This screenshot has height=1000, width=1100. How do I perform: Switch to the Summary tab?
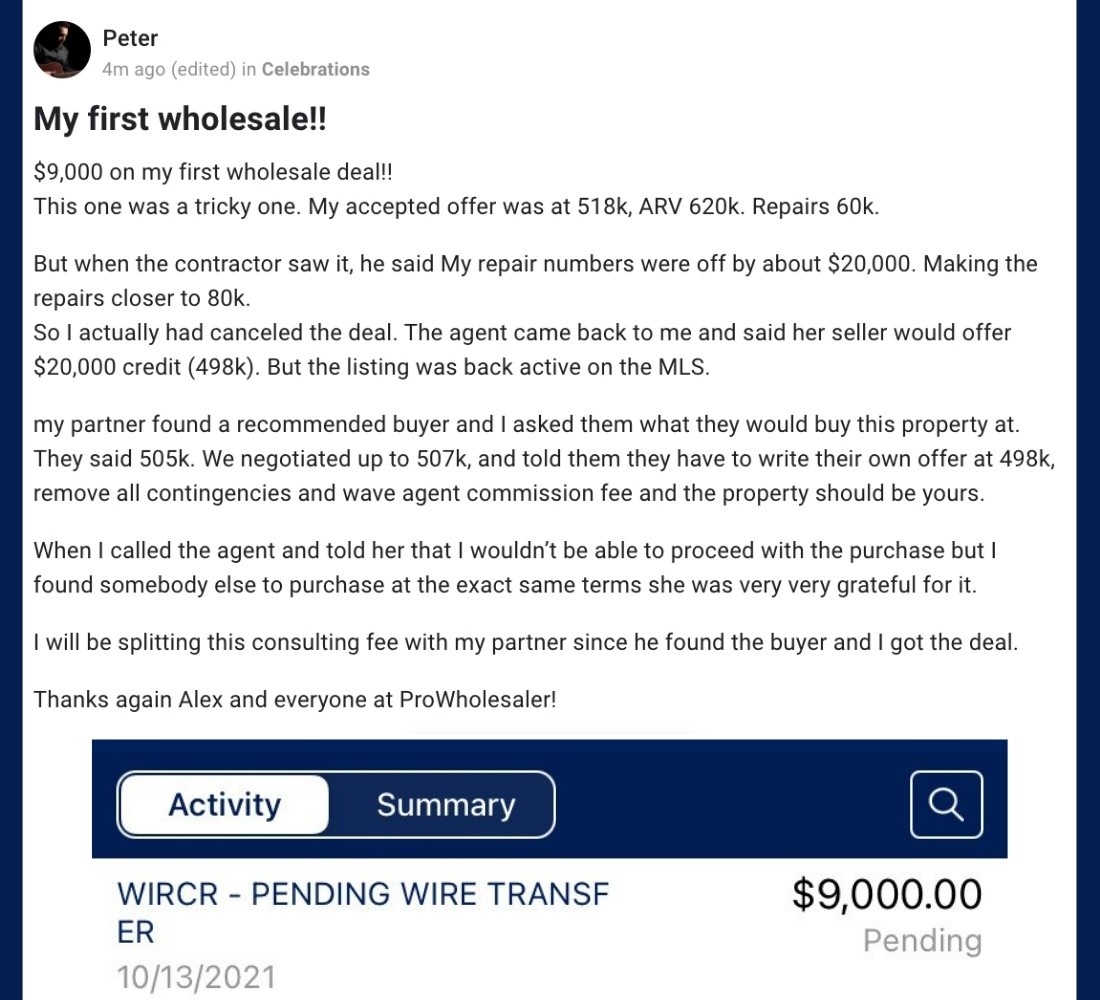click(445, 805)
